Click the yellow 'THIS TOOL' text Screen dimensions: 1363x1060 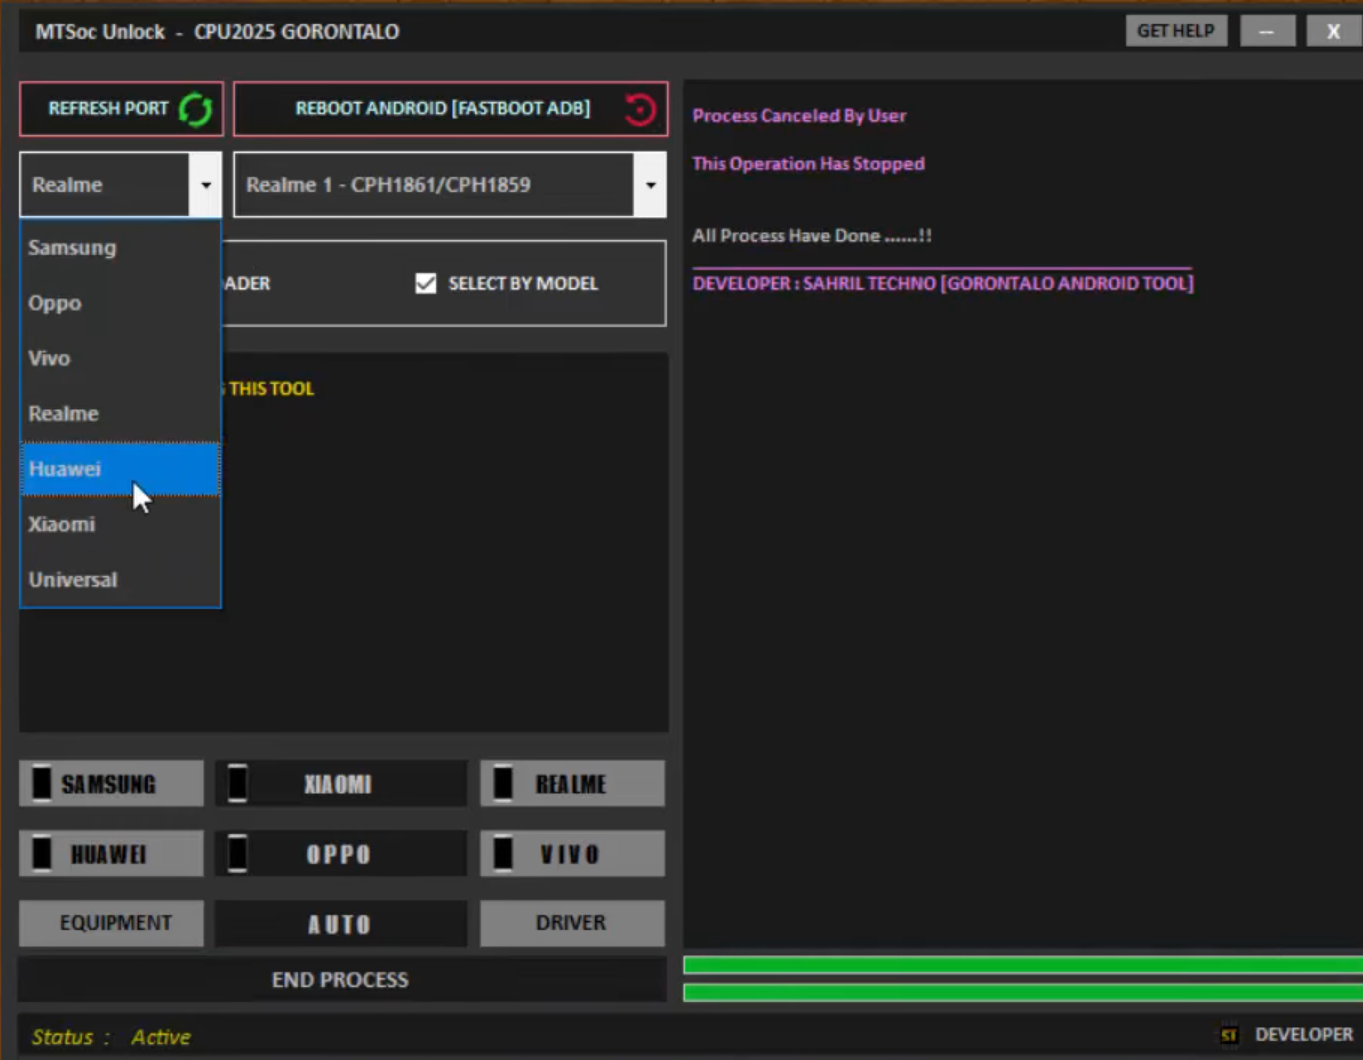271,389
